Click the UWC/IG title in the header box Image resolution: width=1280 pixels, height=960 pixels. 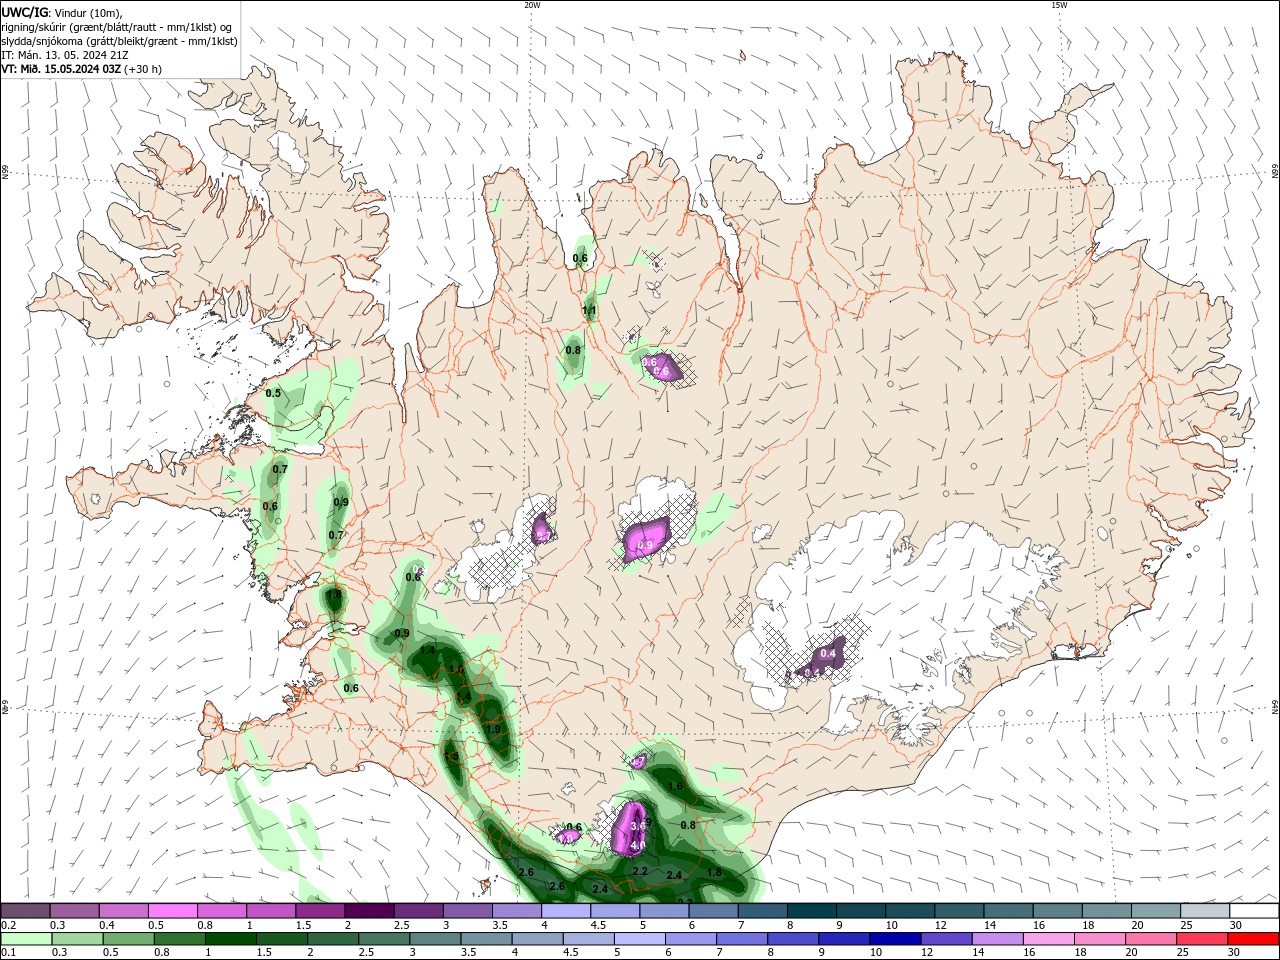click(x=24, y=11)
